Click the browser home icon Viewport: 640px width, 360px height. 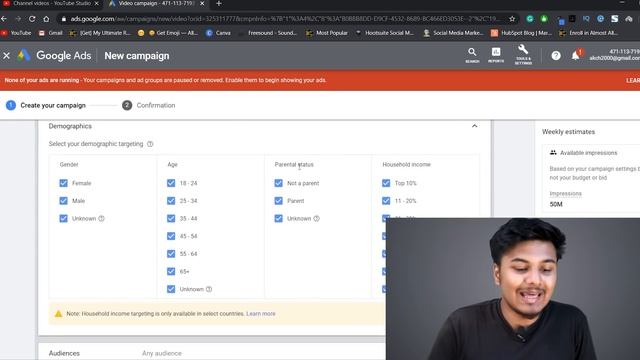click(46, 19)
